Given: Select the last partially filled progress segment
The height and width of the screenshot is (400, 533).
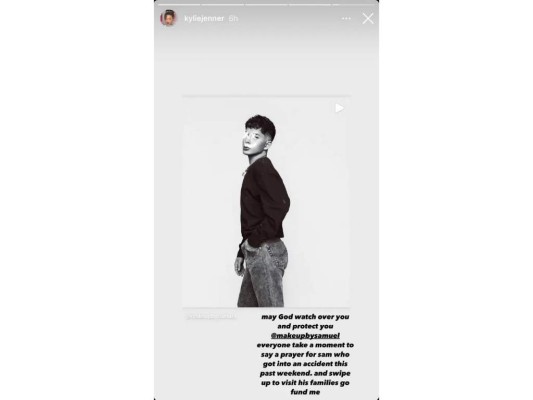Looking at the screenshot, I should [x=354, y=5].
